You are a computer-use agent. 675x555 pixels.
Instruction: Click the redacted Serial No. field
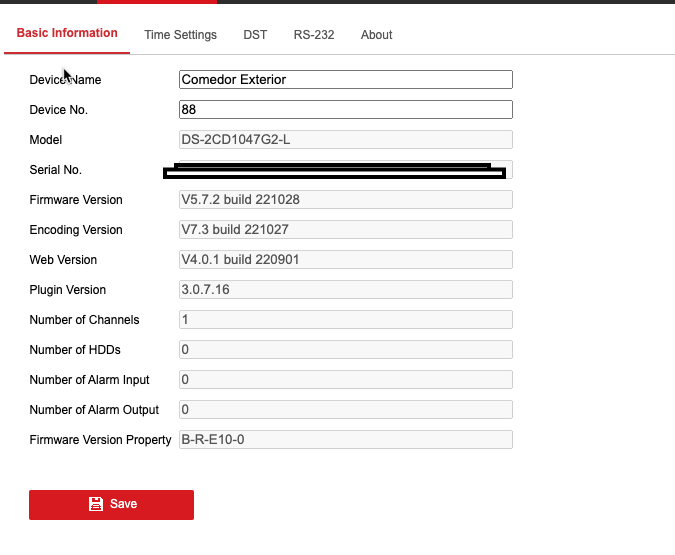point(345,170)
